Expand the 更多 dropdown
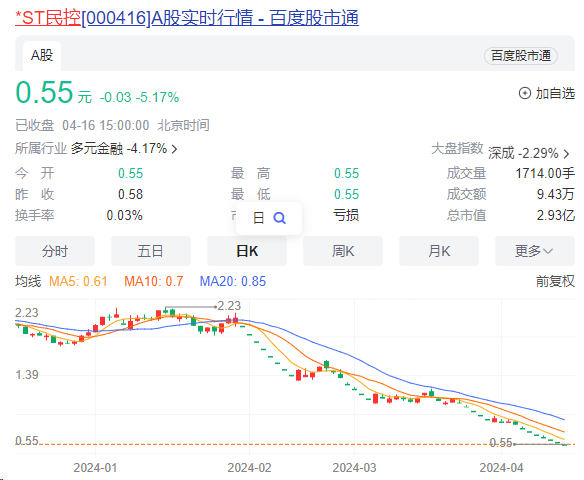 (534, 251)
